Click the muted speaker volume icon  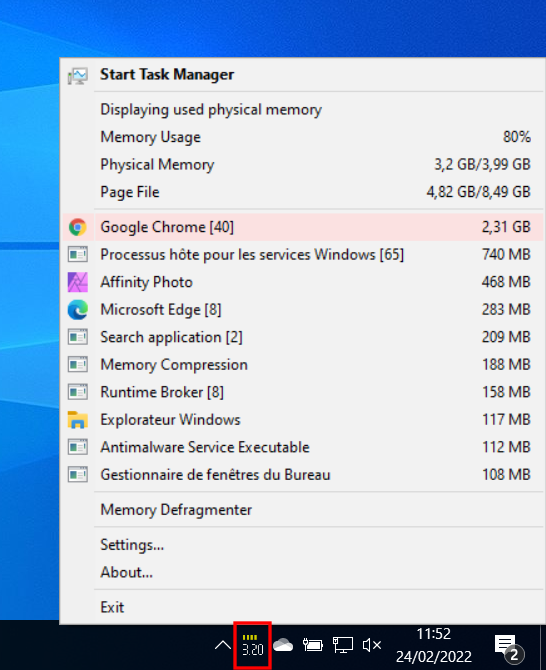(x=371, y=645)
